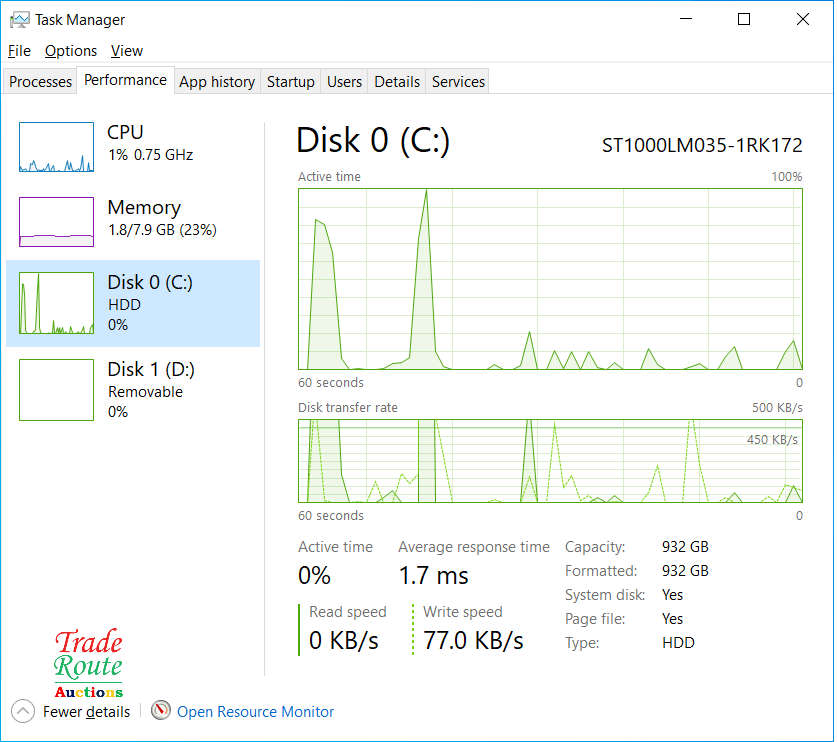Screen dimensions: 837x742
Task: Go to the Startup tab
Action: point(290,82)
